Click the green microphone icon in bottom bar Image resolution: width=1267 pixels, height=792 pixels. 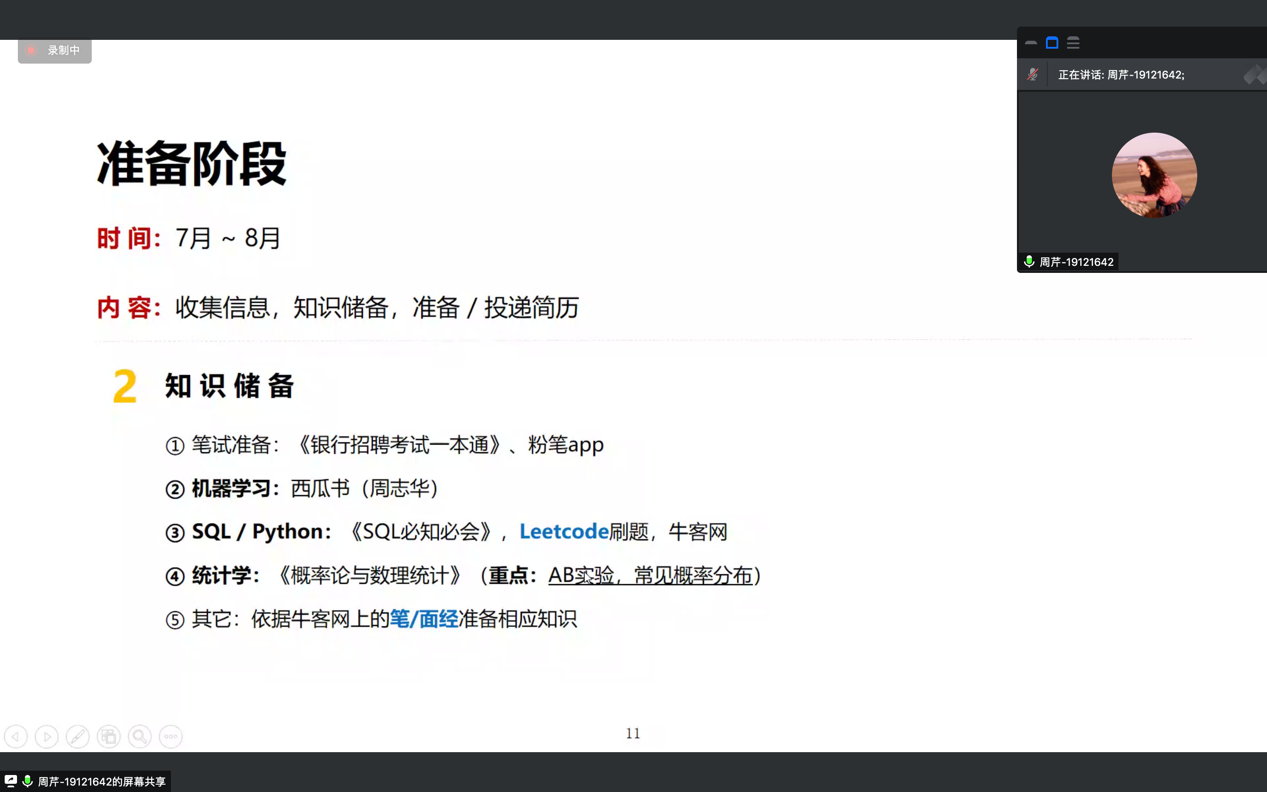click(x=27, y=781)
